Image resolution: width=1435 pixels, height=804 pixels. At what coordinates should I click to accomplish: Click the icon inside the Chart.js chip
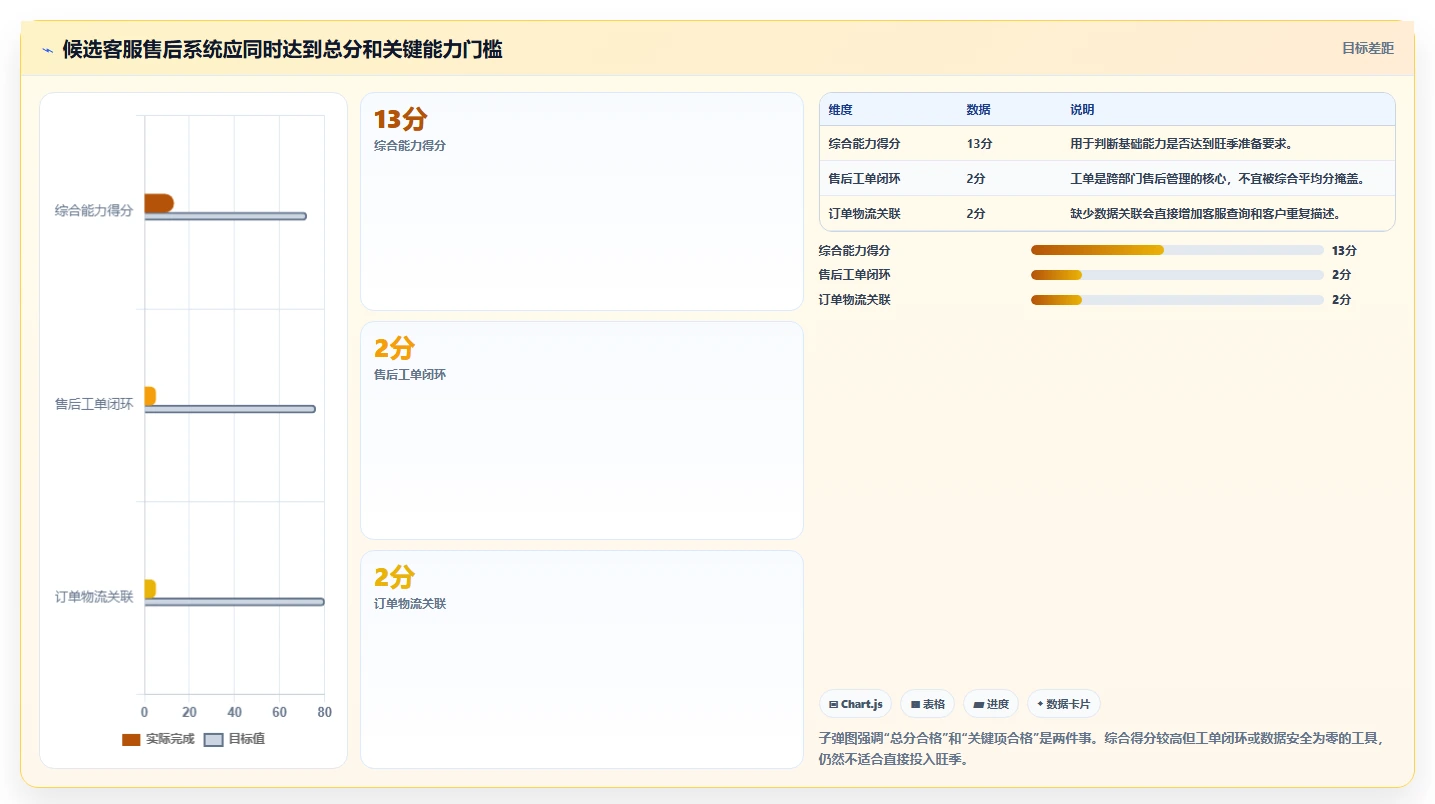click(834, 705)
